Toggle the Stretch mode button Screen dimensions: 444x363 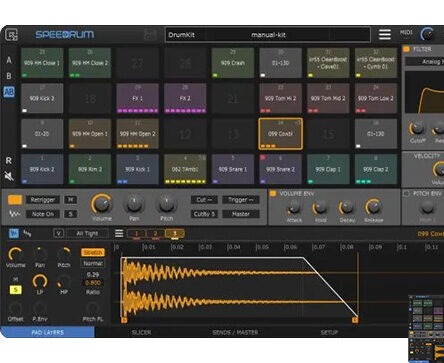93,253
